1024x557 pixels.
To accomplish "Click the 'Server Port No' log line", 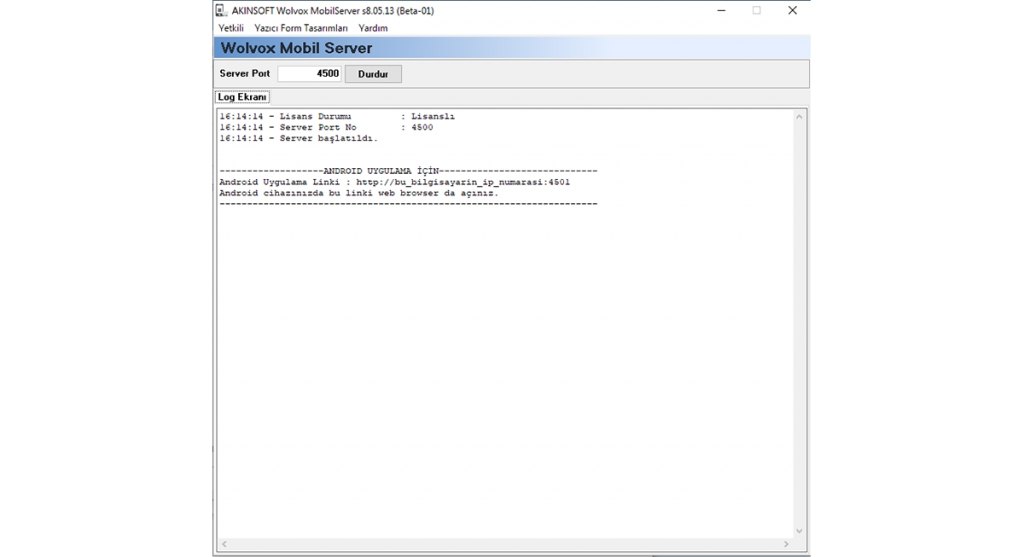I will (326, 127).
